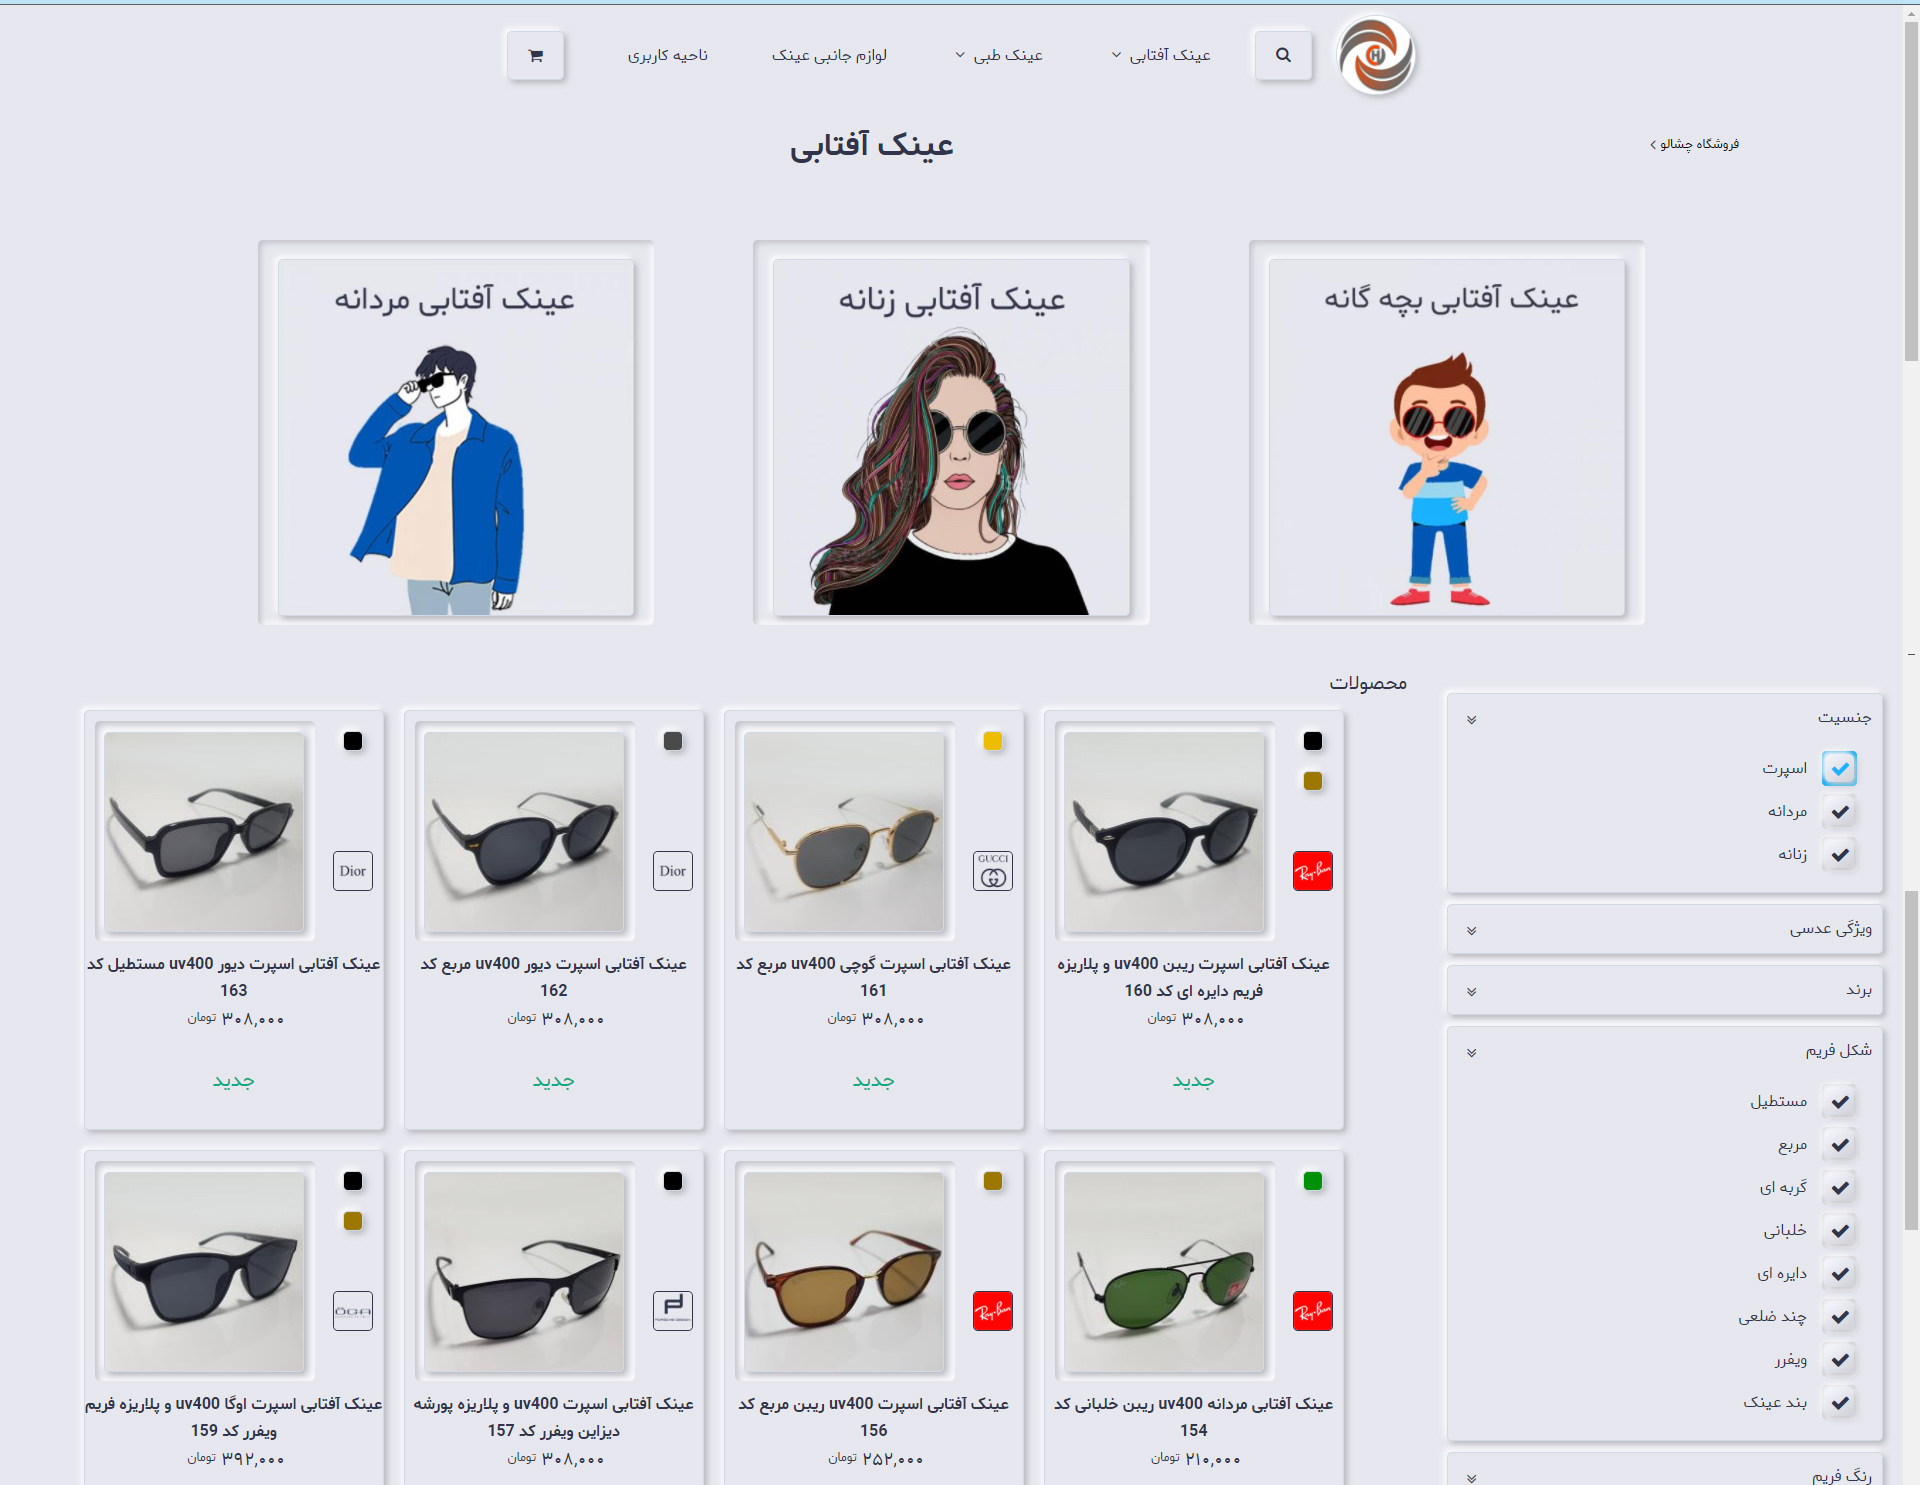1920x1485 pixels.
Task: Open product title for code 162
Action: coord(553,977)
